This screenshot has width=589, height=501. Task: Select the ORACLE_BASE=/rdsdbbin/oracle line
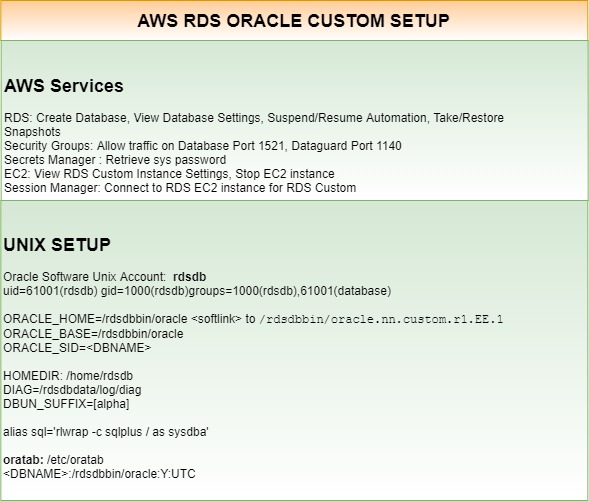[x=93, y=333]
